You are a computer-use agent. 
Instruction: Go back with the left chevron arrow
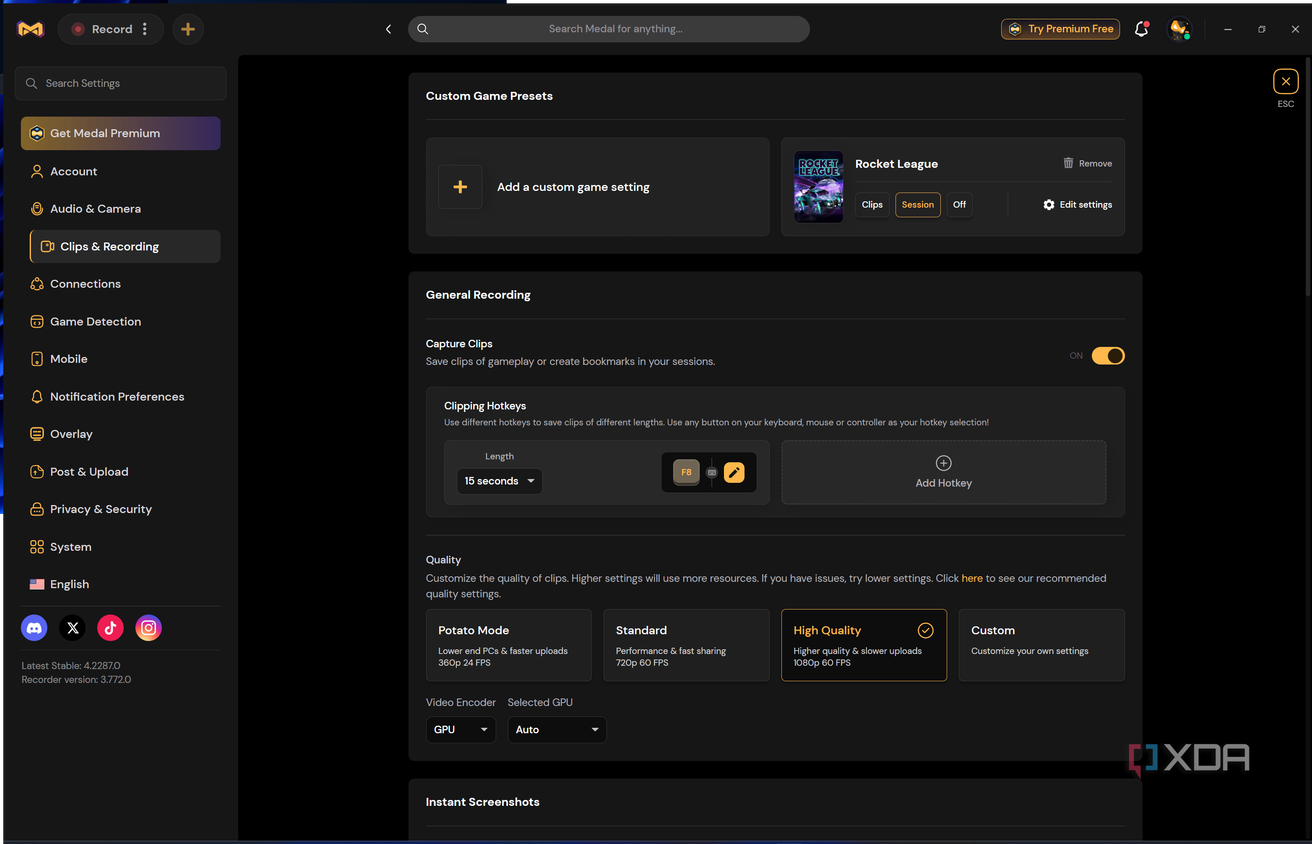pyautogui.click(x=388, y=29)
